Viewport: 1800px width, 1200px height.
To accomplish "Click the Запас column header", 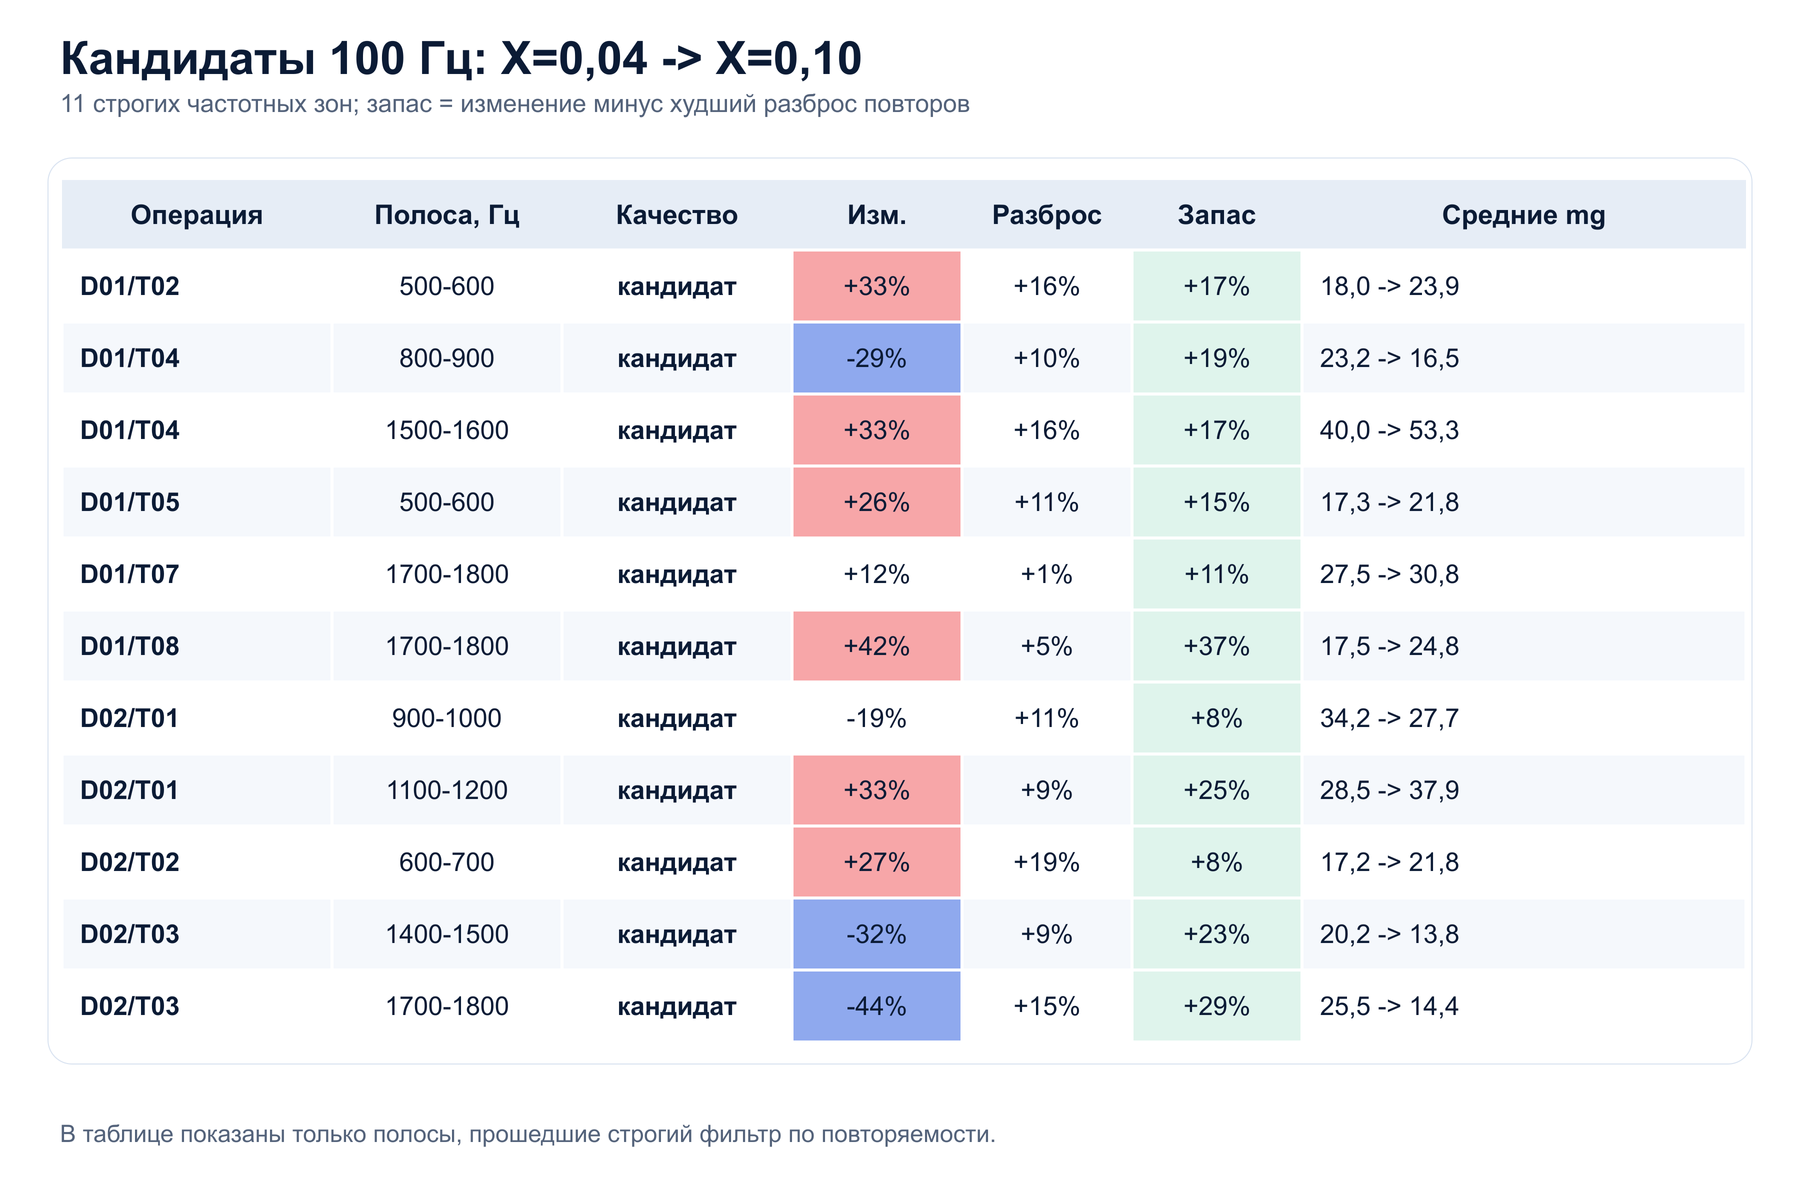I will click(x=1217, y=215).
